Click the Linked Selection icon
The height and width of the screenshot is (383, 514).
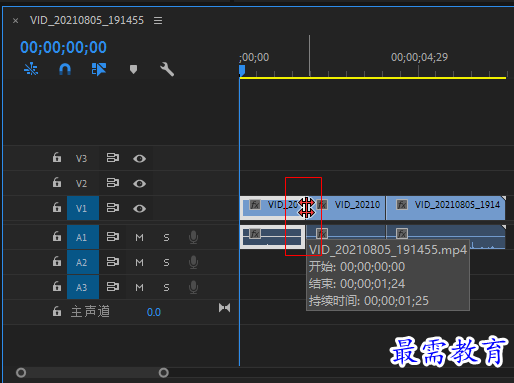(99, 70)
